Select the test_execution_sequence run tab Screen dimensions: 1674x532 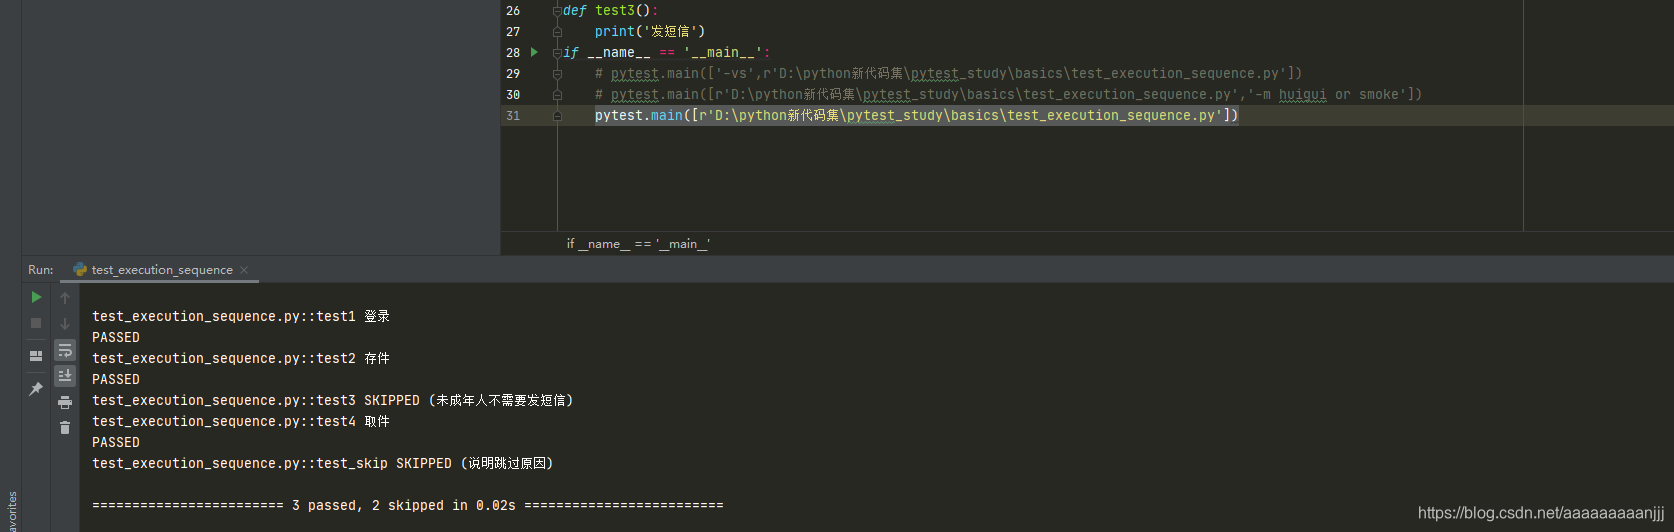pos(161,270)
